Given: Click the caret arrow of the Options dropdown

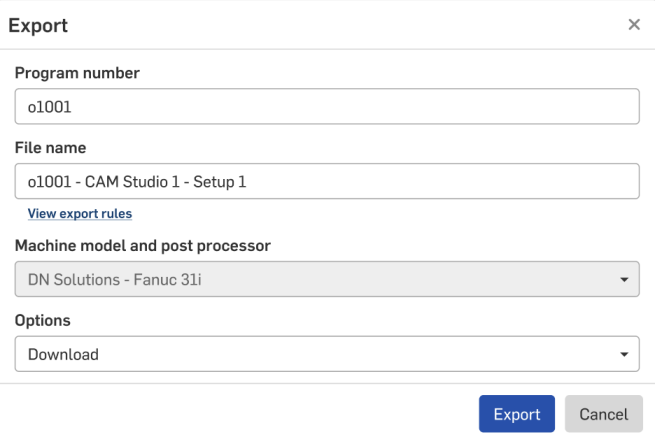Looking at the screenshot, I should click(x=624, y=354).
